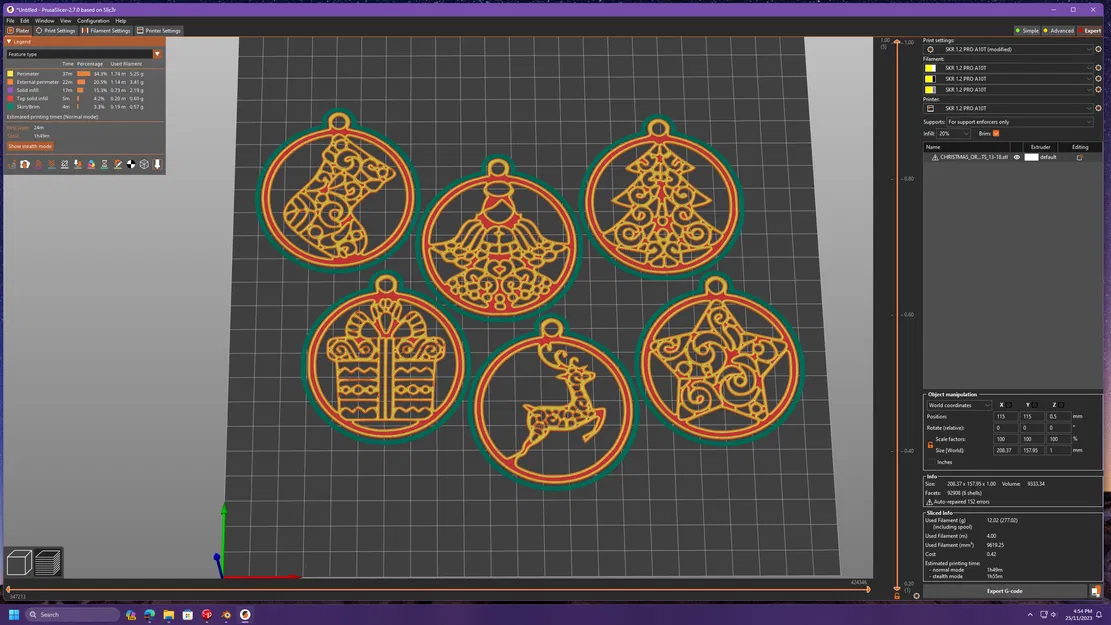This screenshot has height=625, width=1111.
Task: Toggle vertical slider lock icon
Action: click(x=897, y=596)
